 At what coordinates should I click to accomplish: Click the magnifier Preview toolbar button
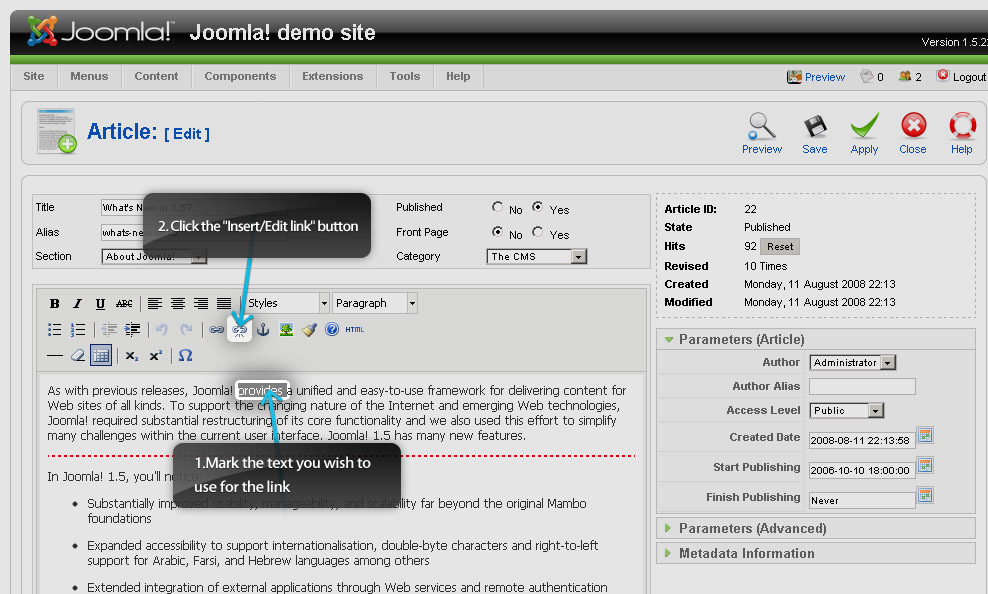pos(762,134)
